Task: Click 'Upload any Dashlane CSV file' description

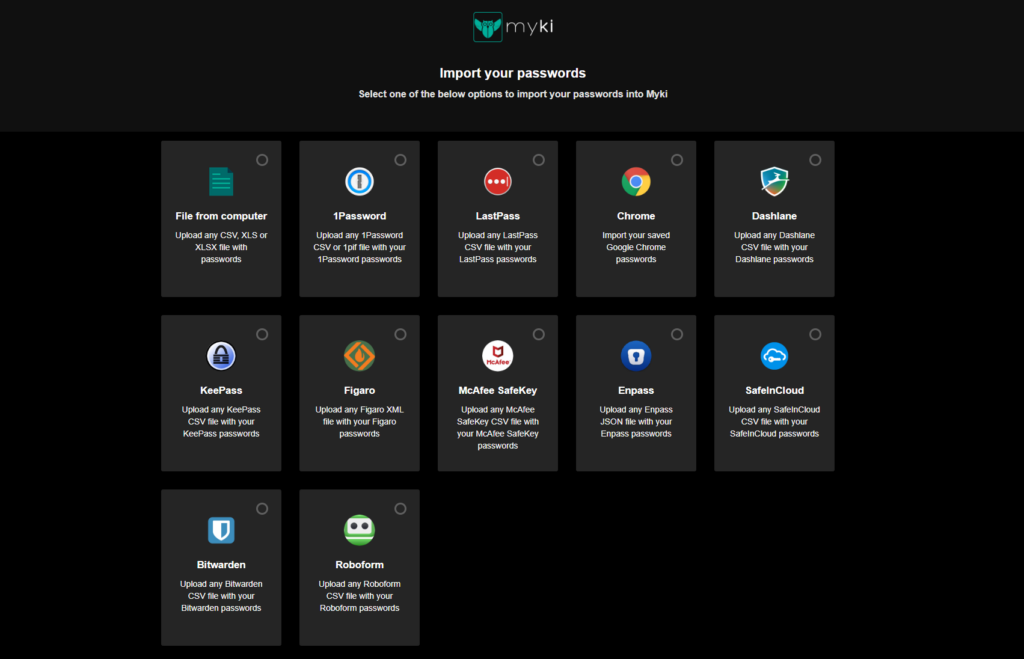Action: 775,248
